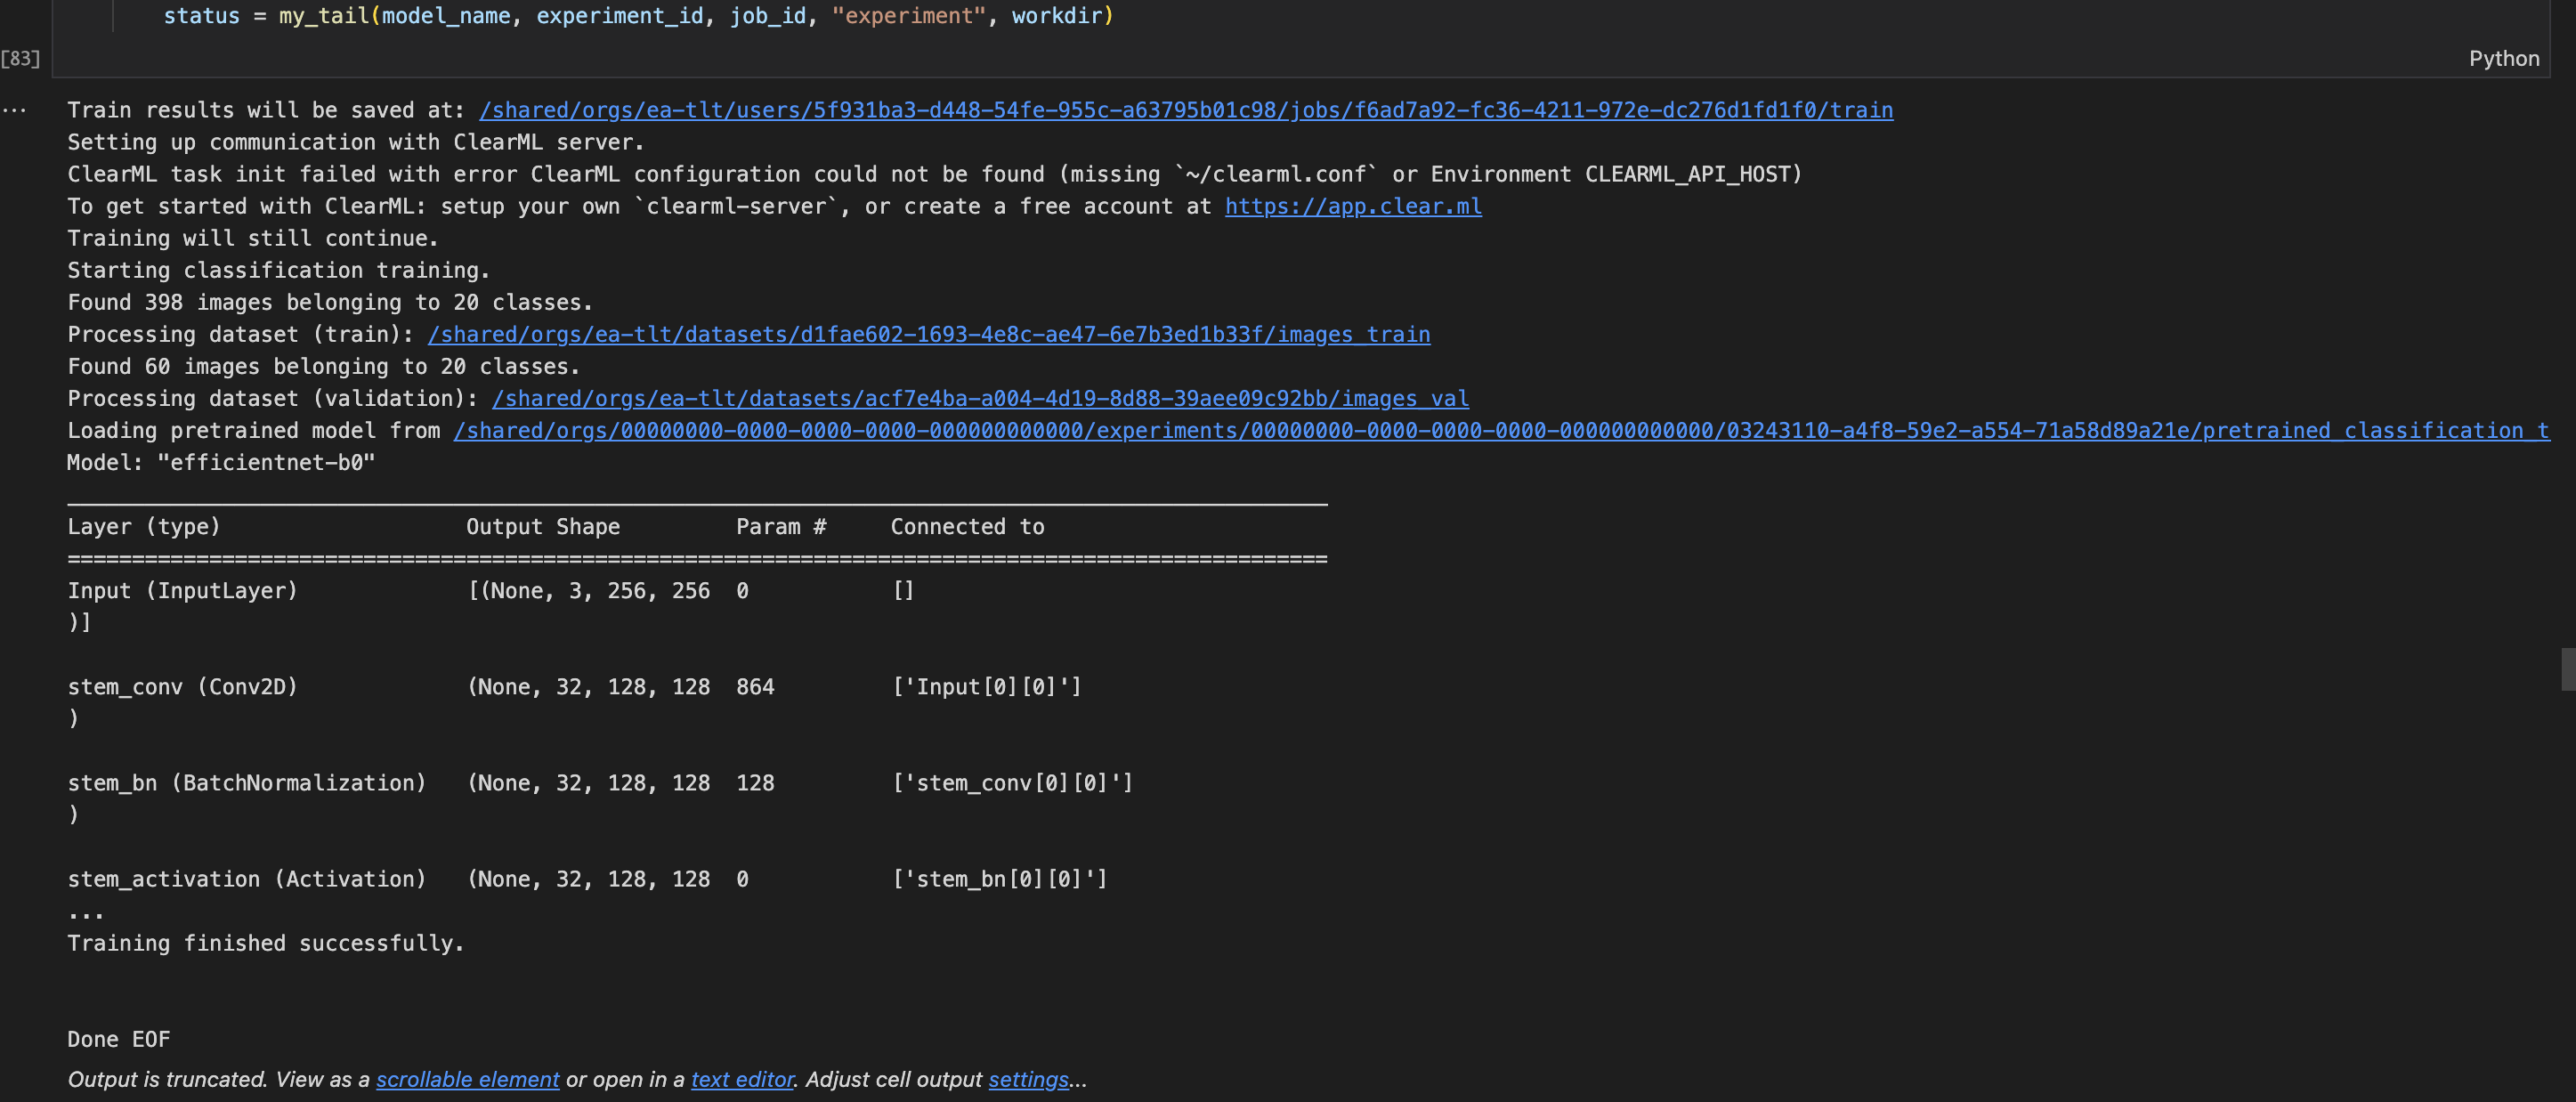Click the 'Connected to' column header

tap(967, 527)
